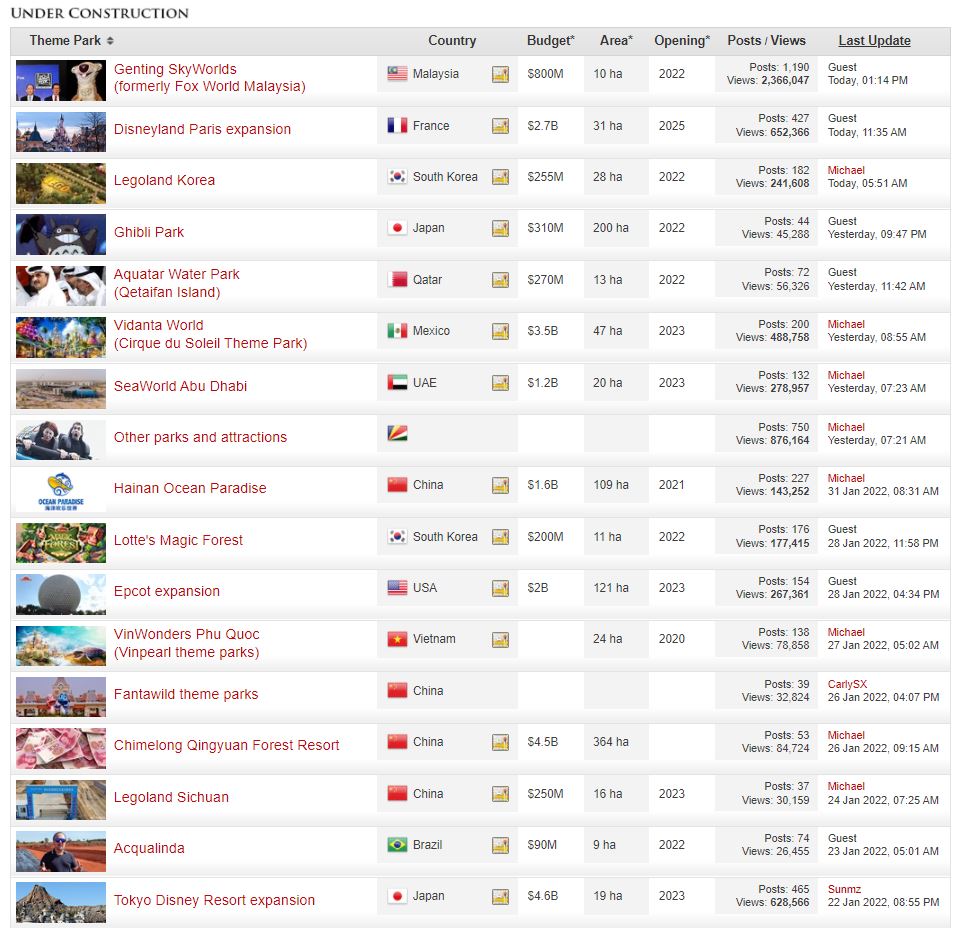Screen dimensions: 957x928
Task: Open the Legoland Sichuan thread
Action: [x=171, y=797]
